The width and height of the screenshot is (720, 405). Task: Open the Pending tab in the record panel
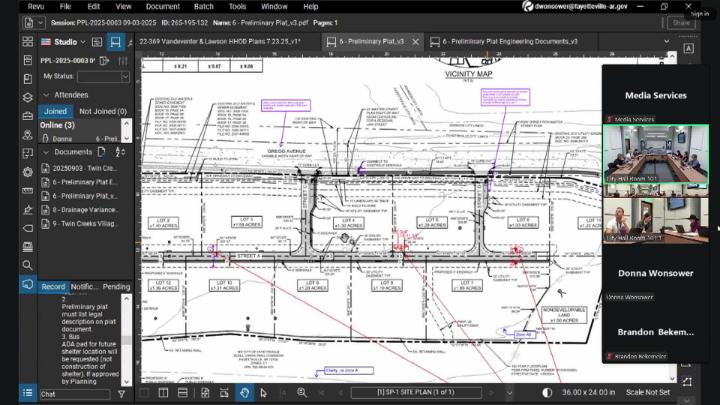click(117, 287)
